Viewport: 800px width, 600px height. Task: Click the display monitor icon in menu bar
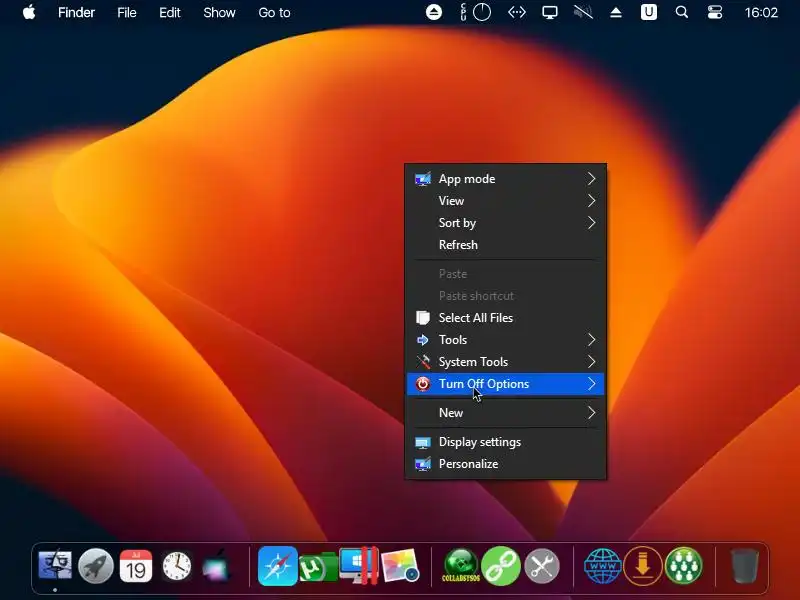coord(549,12)
